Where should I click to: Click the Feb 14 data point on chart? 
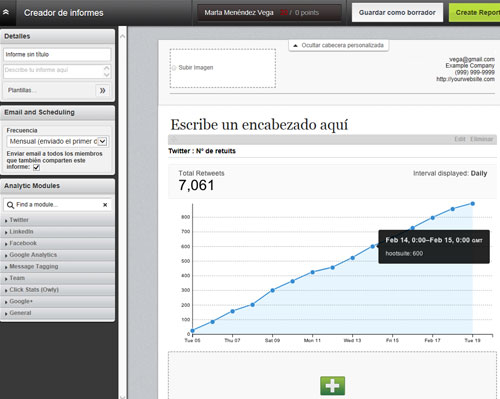click(x=373, y=246)
